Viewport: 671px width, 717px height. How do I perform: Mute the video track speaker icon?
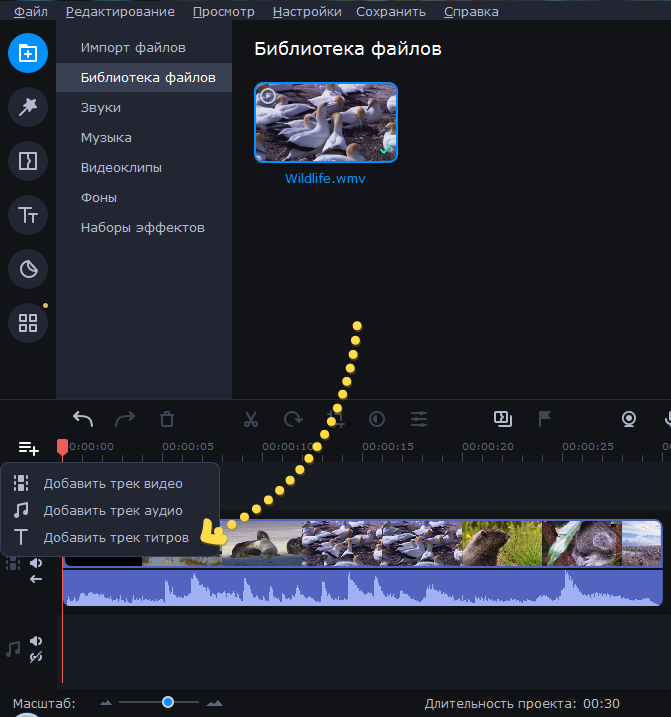(36, 563)
